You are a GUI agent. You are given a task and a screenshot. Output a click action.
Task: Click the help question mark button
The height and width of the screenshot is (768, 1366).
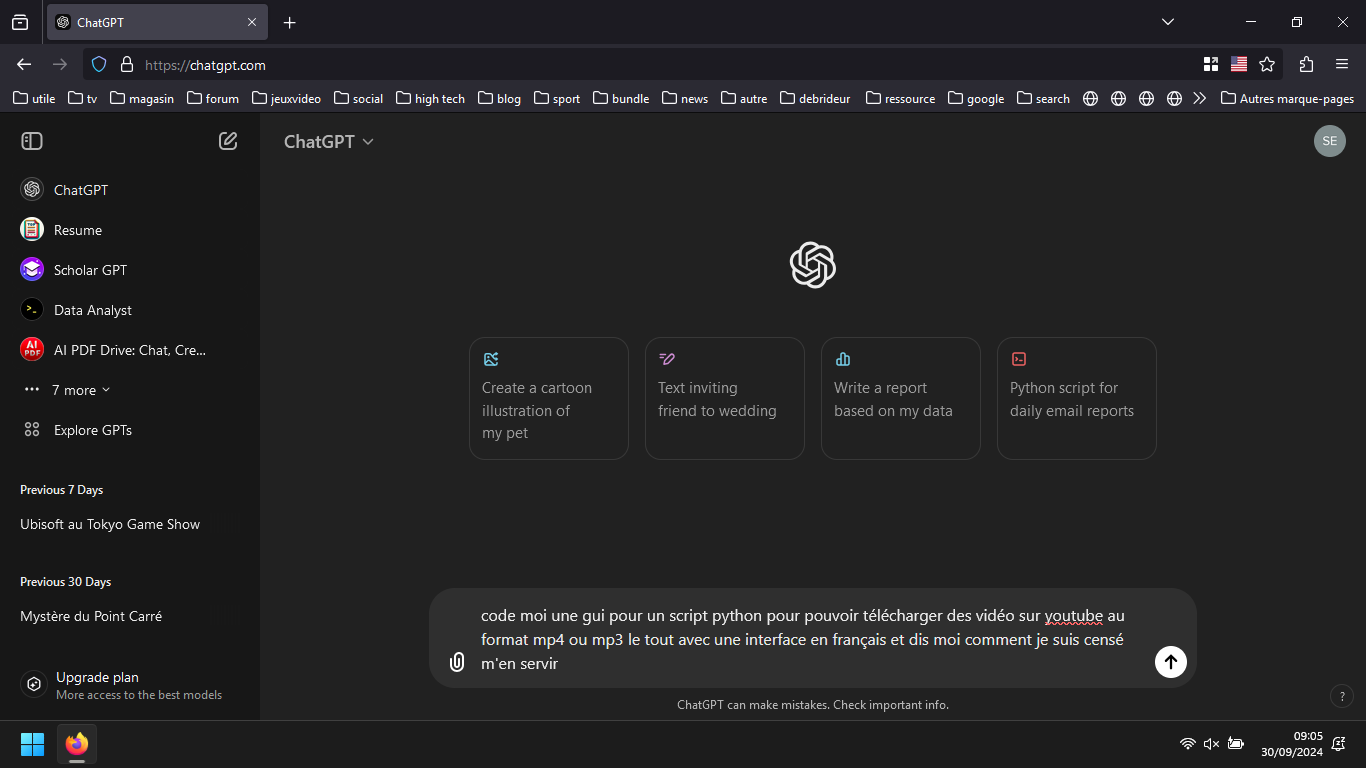coord(1342,696)
